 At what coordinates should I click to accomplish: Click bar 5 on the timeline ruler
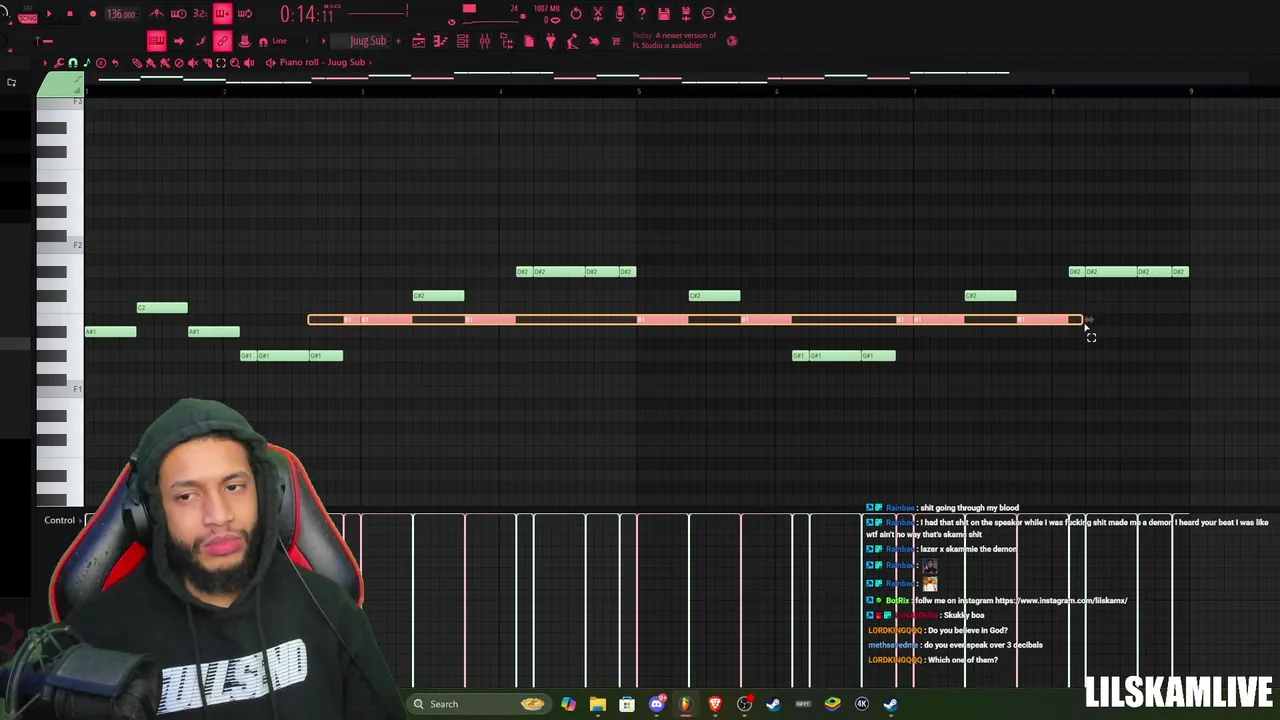click(639, 92)
